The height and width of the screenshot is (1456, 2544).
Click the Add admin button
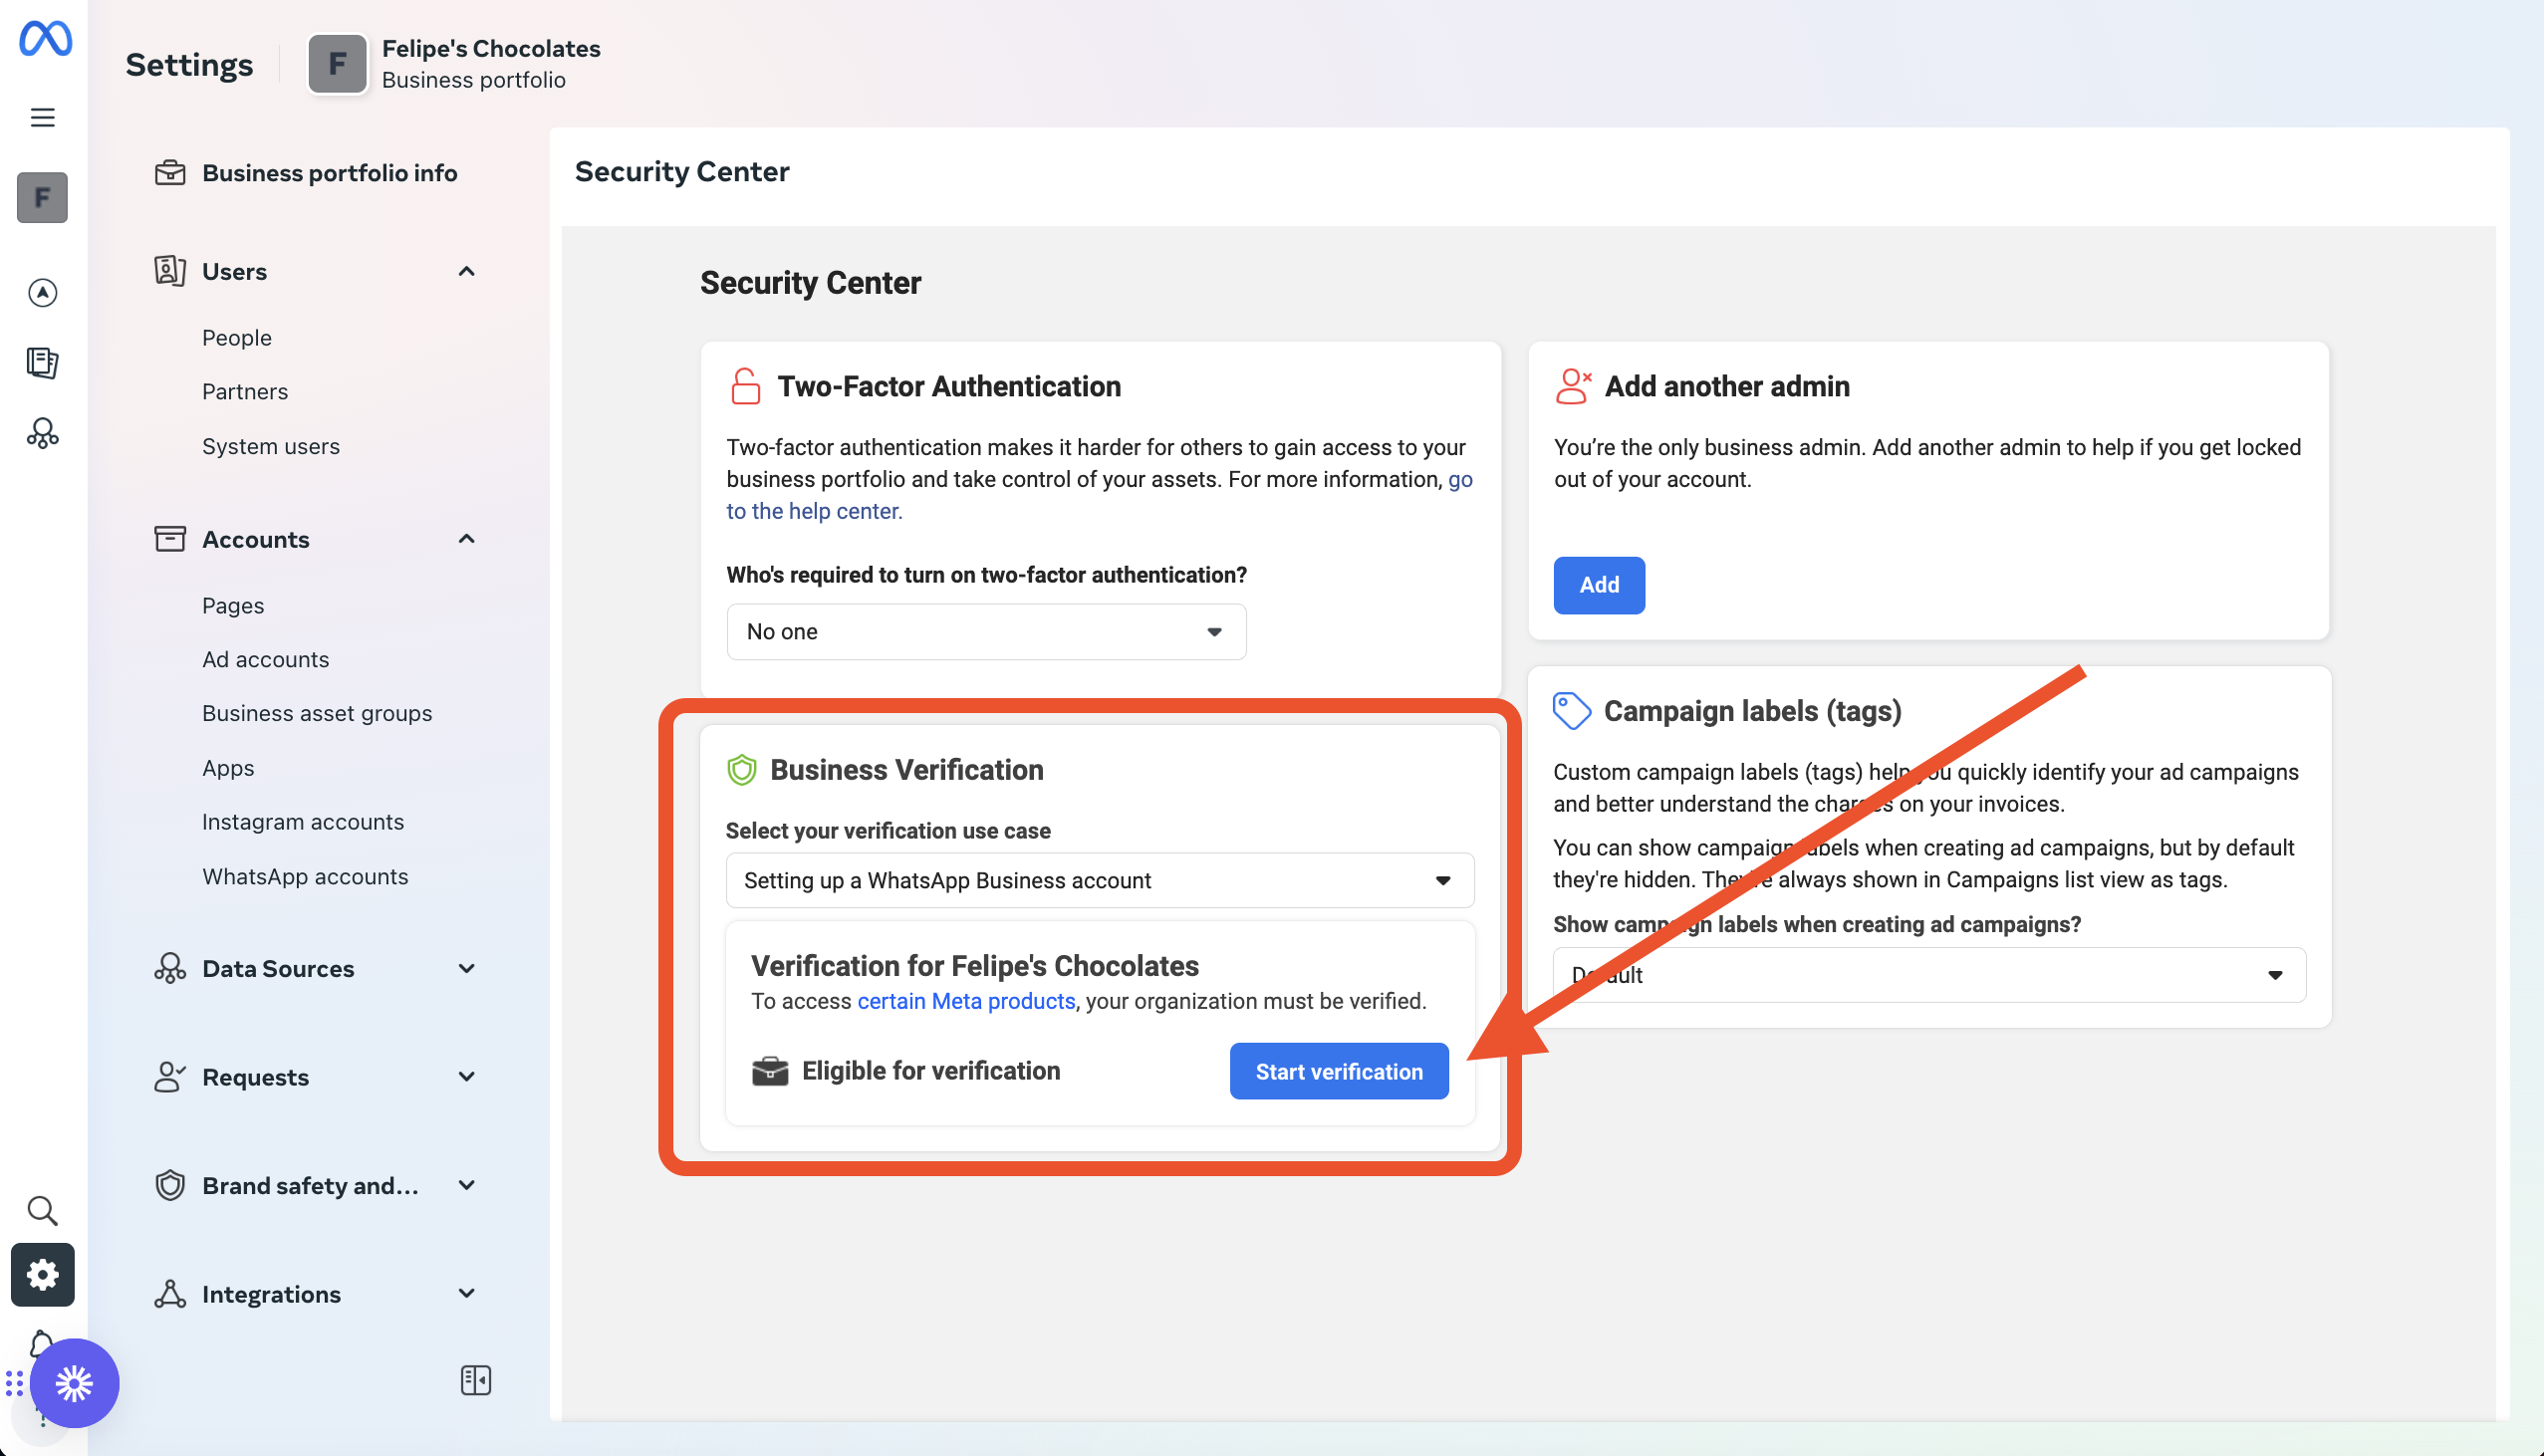pyautogui.click(x=1599, y=585)
